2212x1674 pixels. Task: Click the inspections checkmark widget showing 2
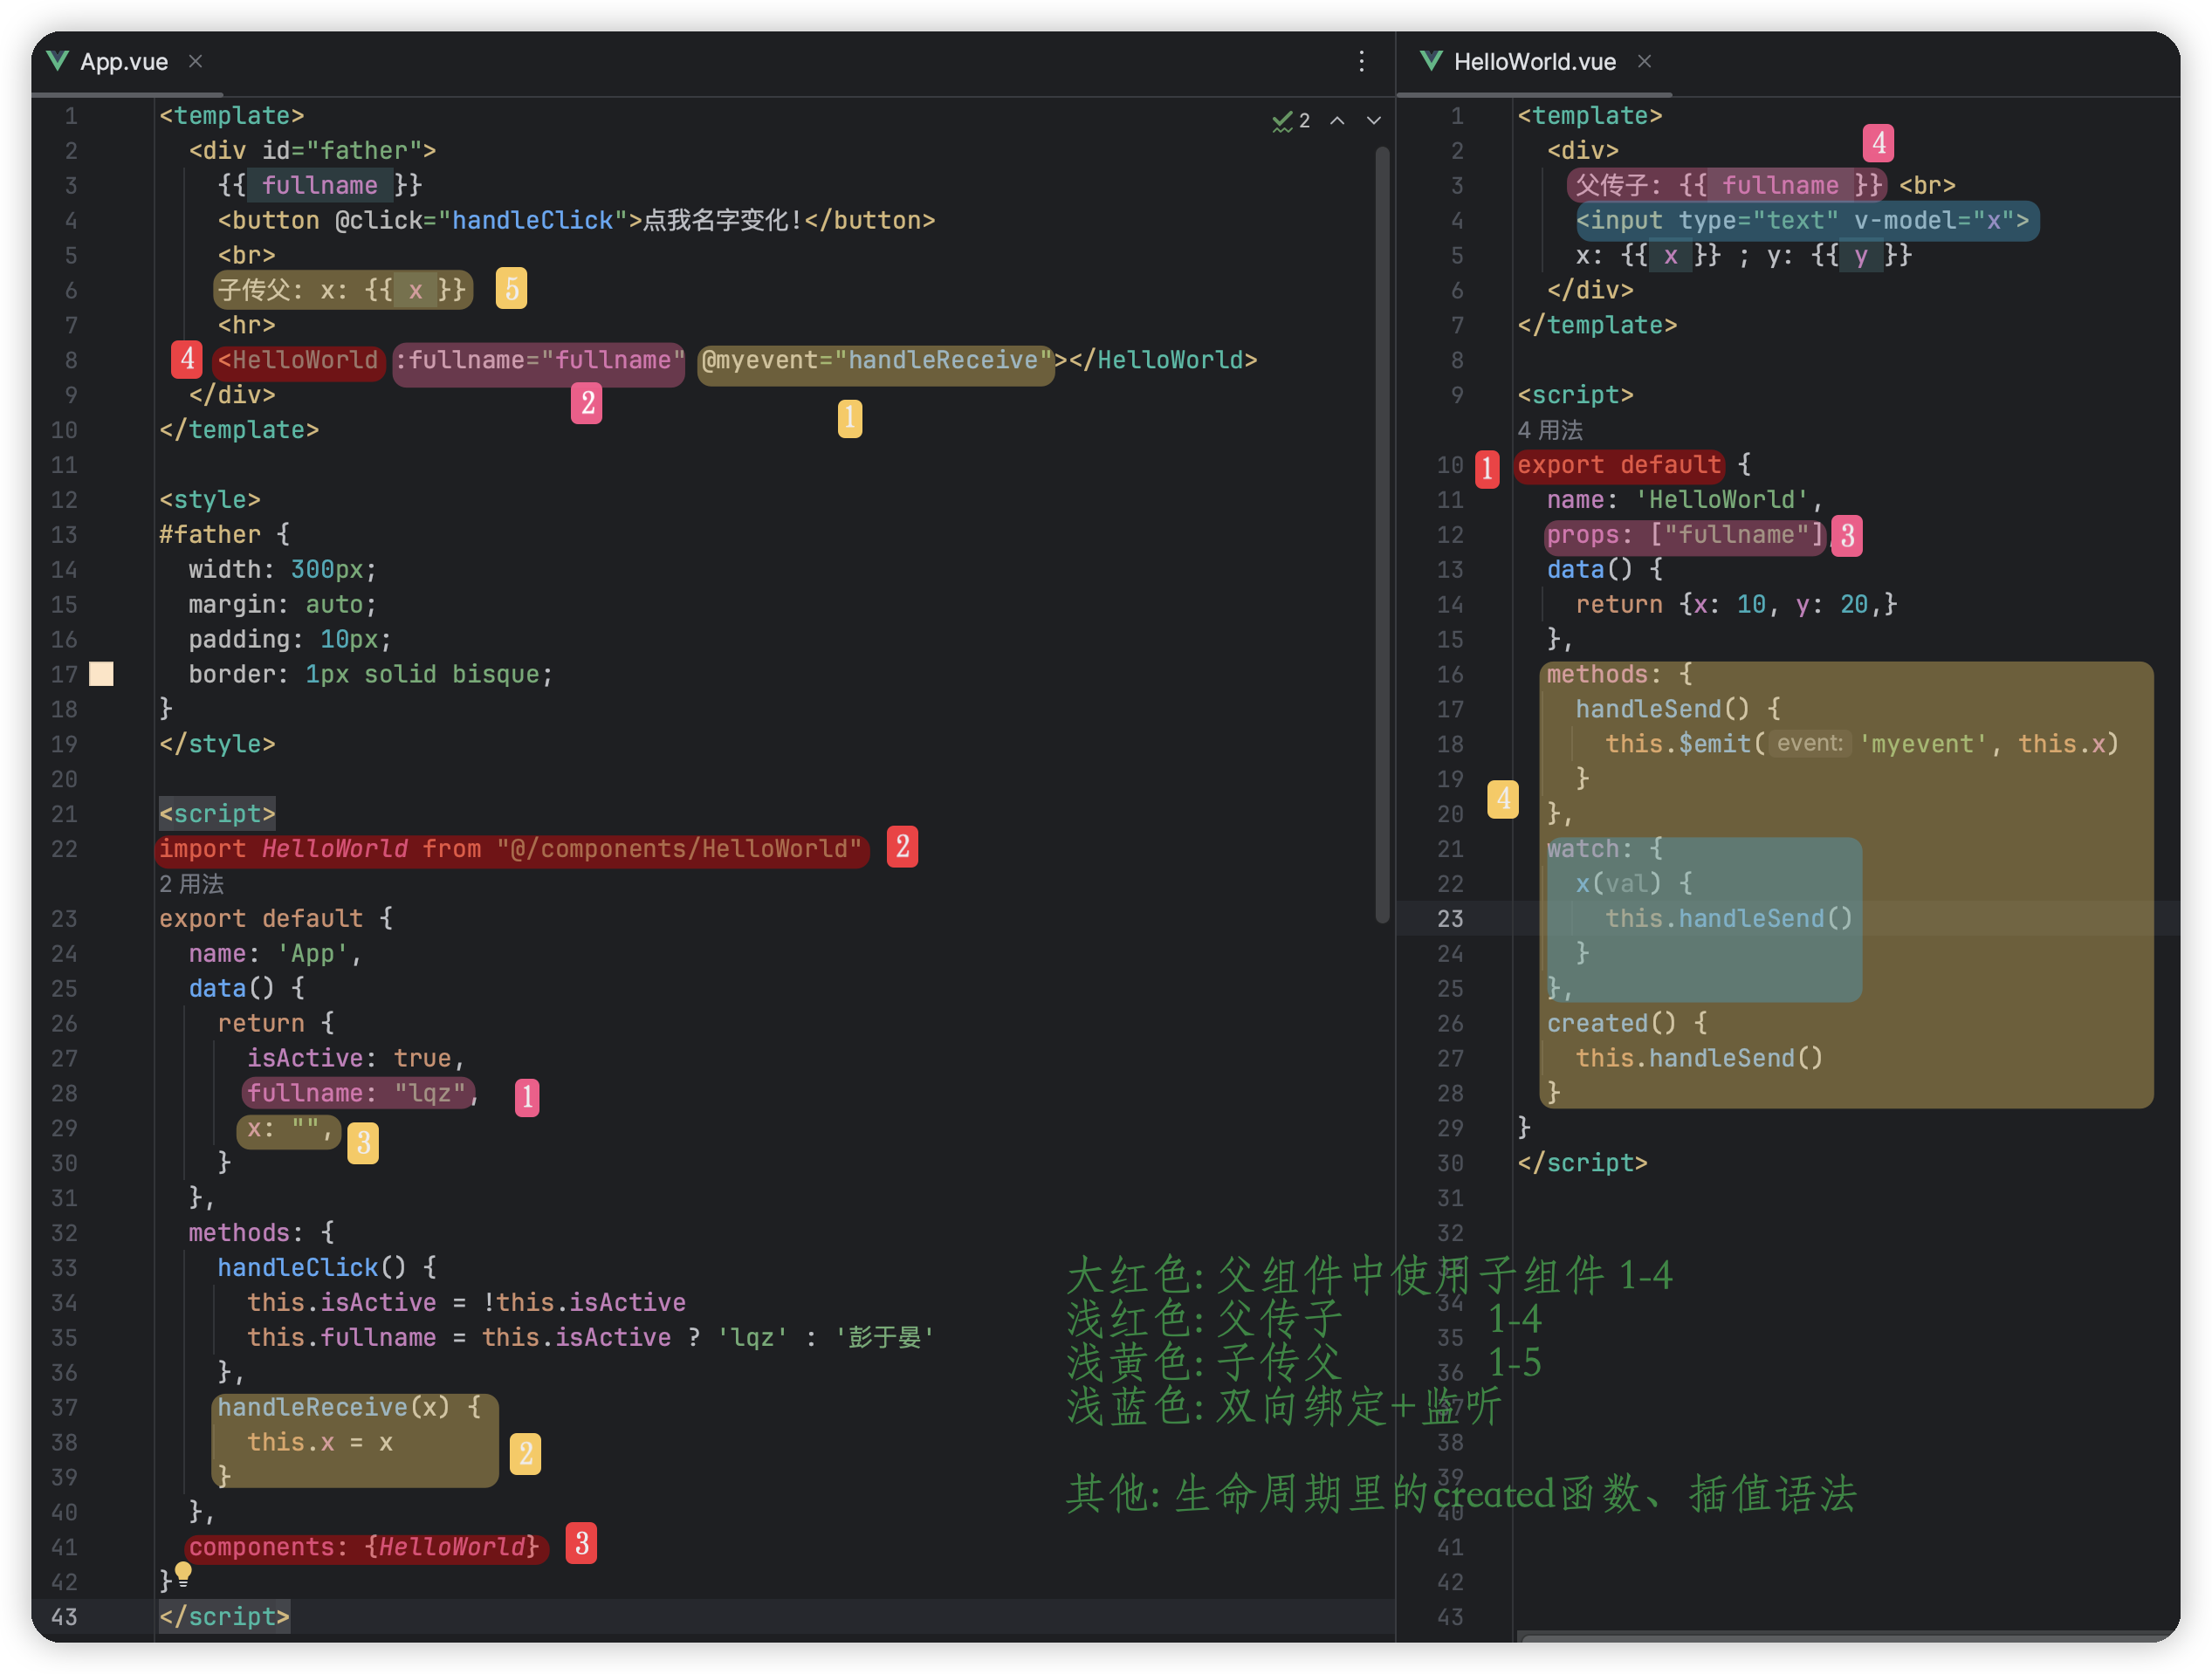tap(1290, 121)
